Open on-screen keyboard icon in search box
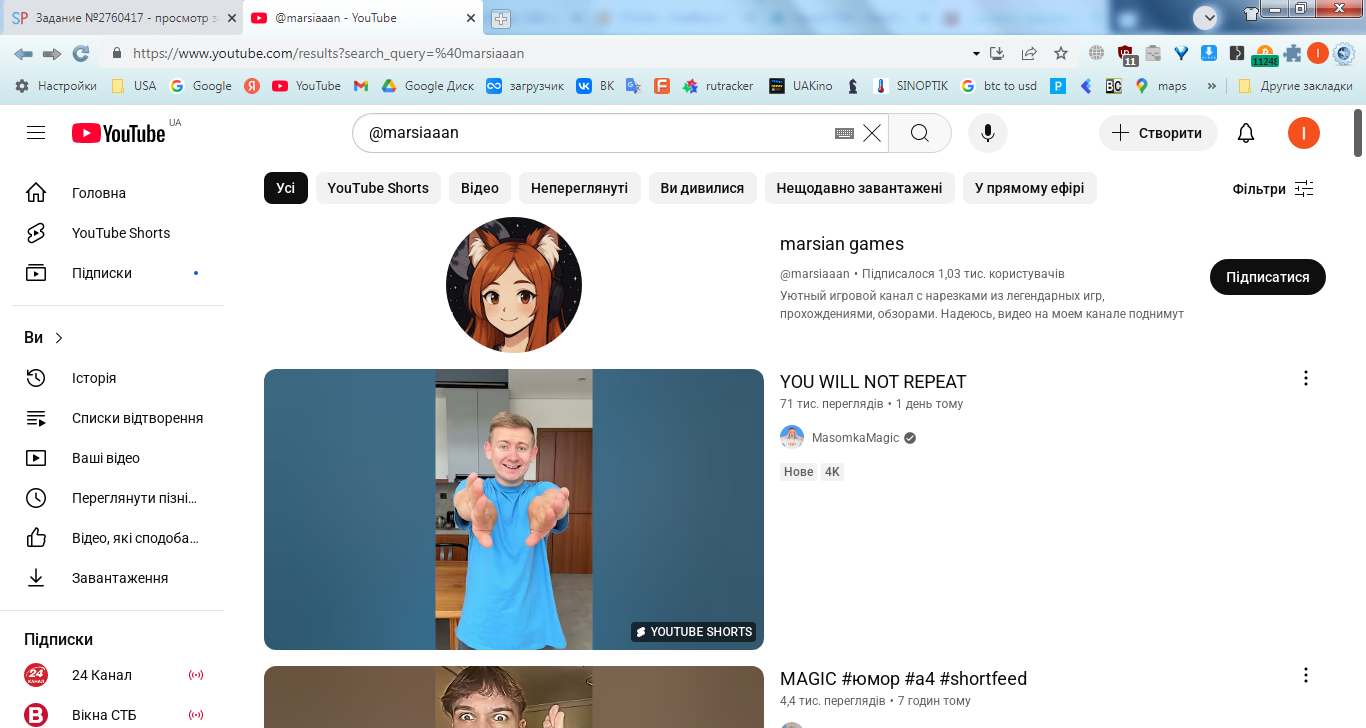 click(844, 133)
